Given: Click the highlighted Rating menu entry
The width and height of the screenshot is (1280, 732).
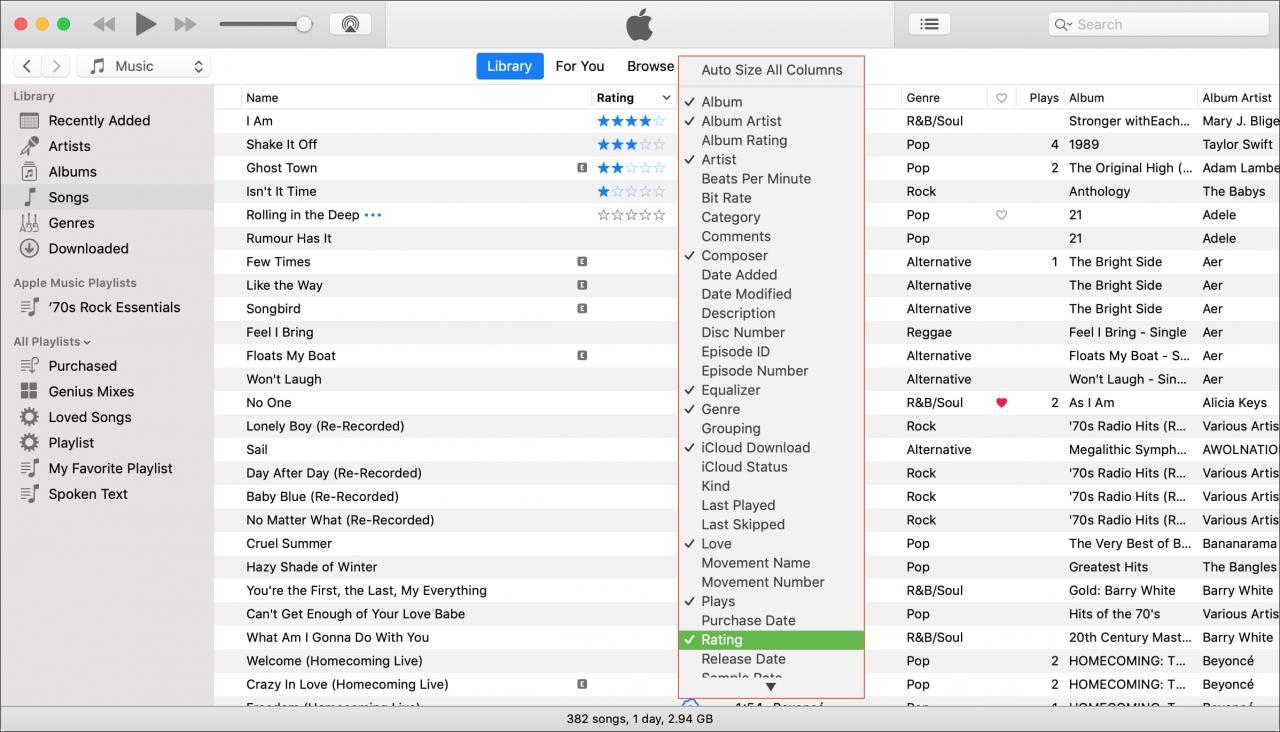Looking at the screenshot, I should (x=771, y=640).
